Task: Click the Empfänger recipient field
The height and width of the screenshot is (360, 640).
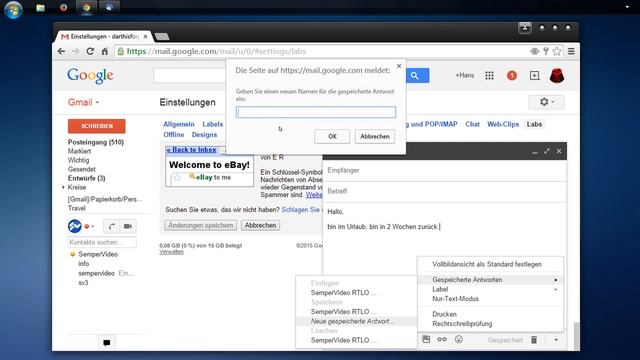Action: pos(444,170)
